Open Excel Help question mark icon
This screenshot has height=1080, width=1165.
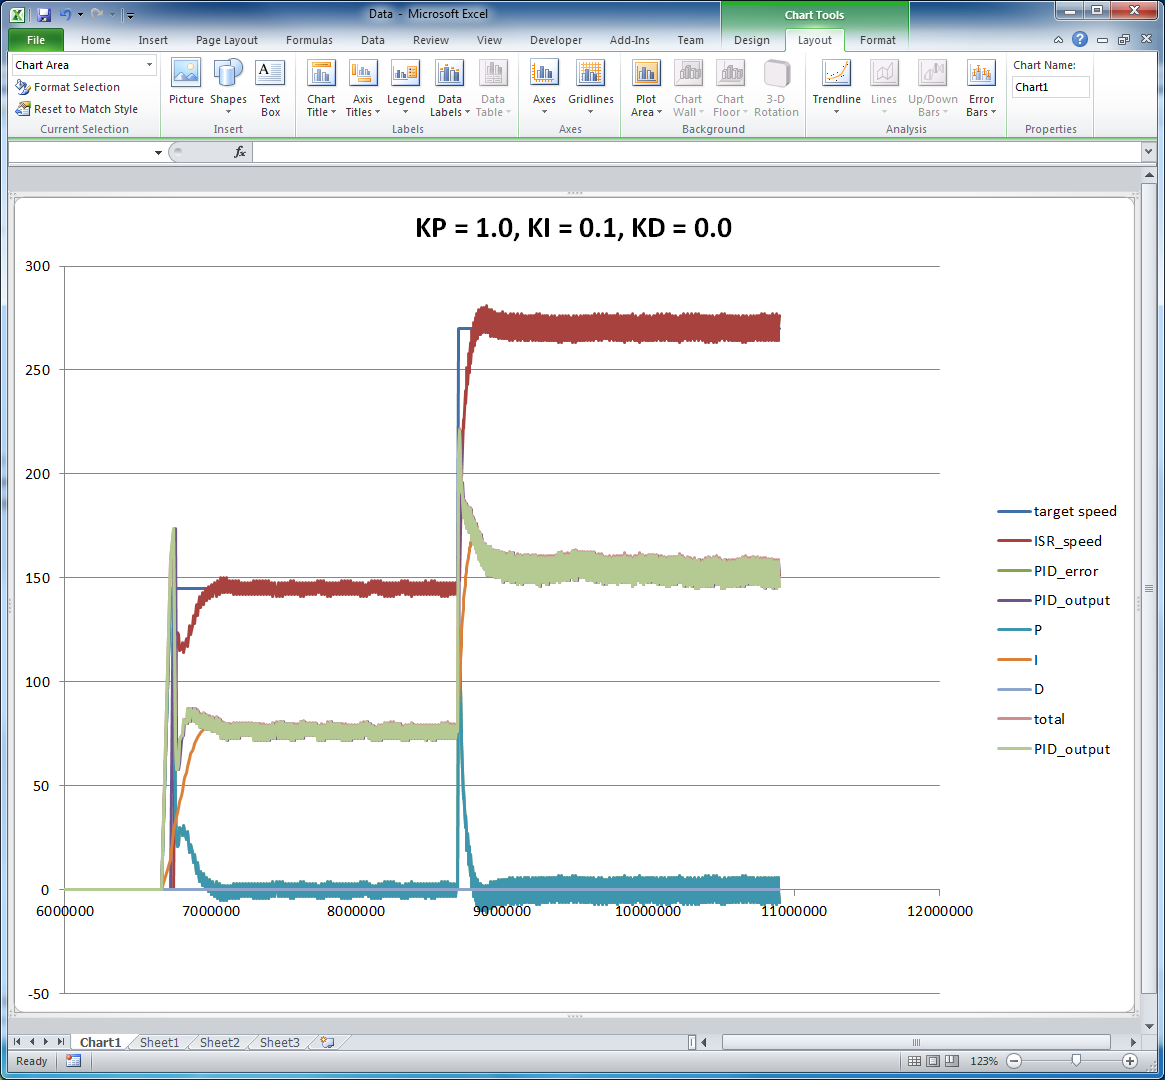pyautogui.click(x=1080, y=39)
